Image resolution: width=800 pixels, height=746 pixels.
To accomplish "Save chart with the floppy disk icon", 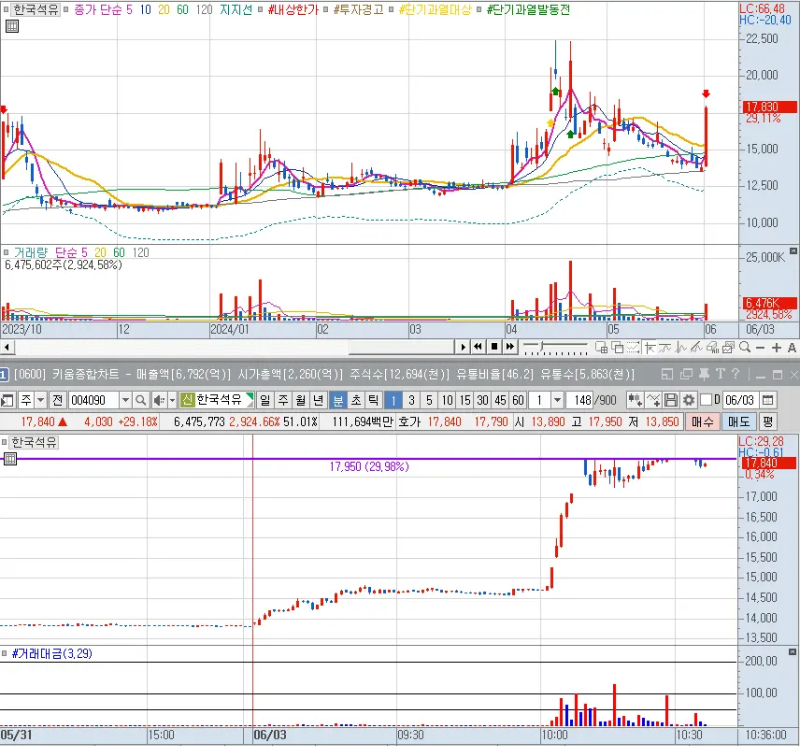I will [x=671, y=400].
